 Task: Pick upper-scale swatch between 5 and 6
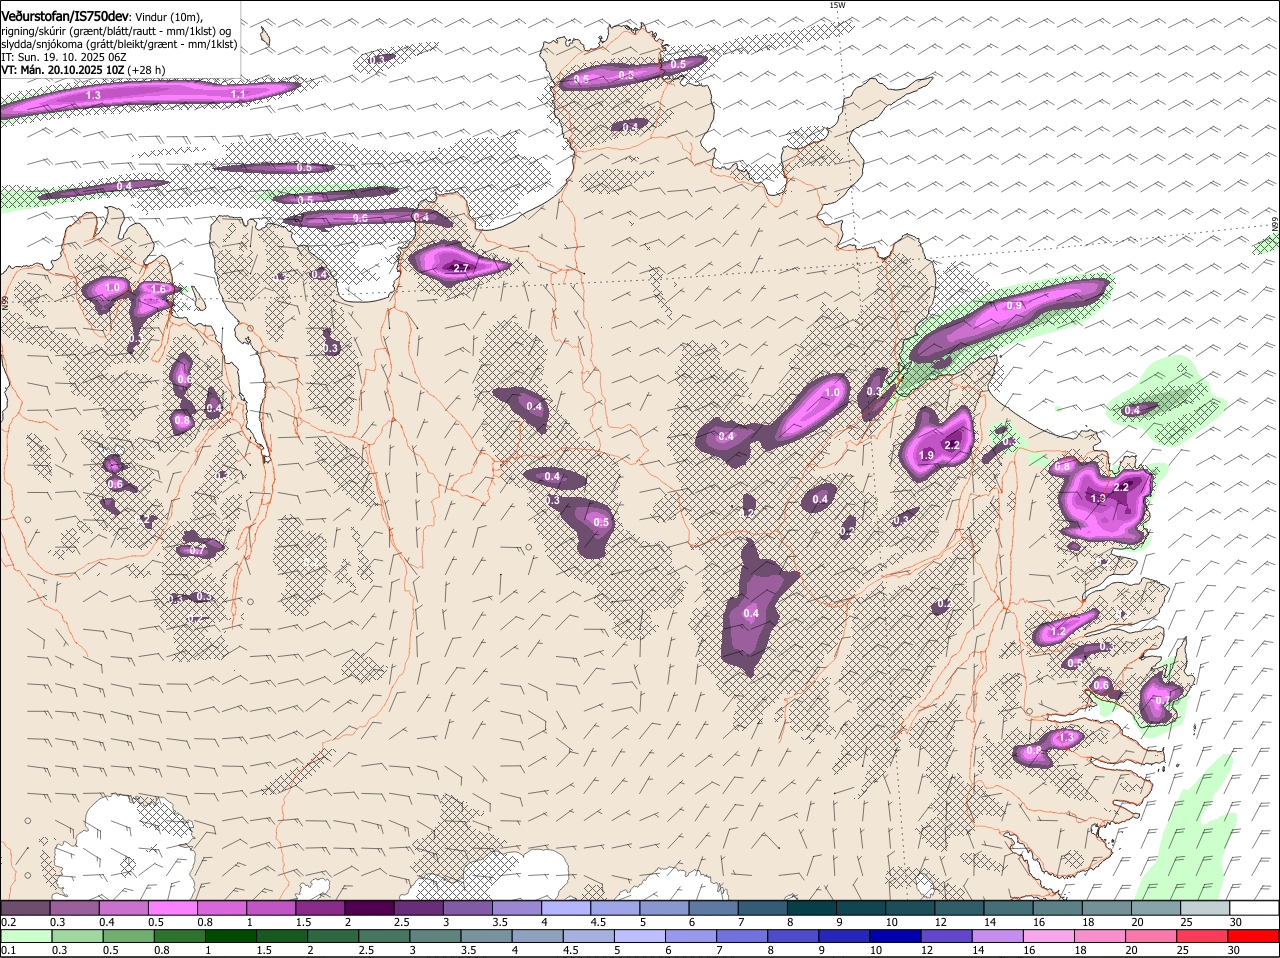(664, 908)
